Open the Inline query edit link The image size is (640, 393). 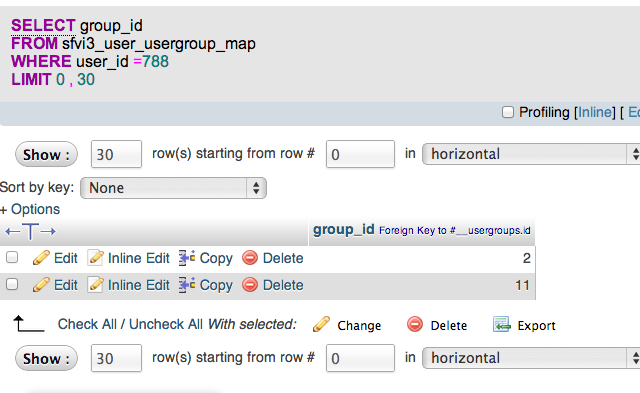(x=595, y=112)
